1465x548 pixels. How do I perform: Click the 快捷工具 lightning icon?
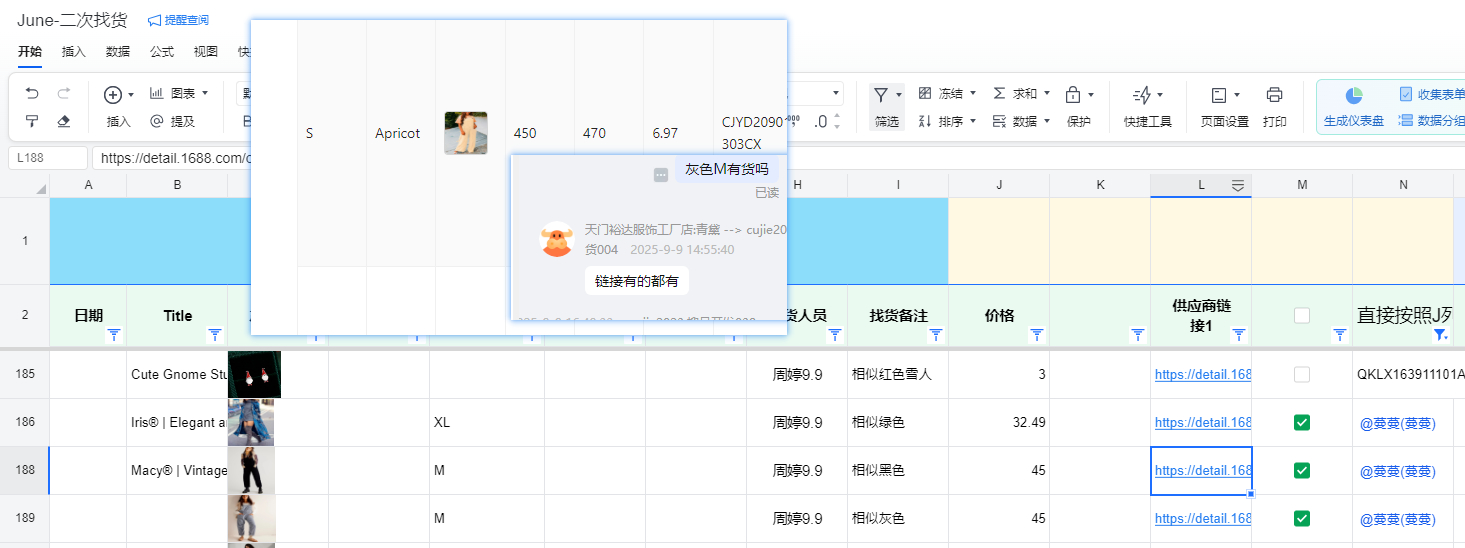[x=1141, y=95]
